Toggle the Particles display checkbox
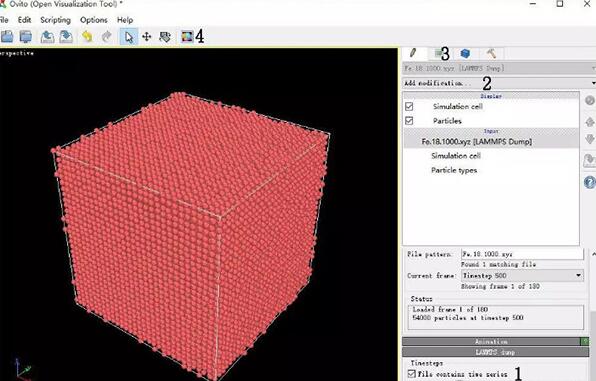 (409, 121)
